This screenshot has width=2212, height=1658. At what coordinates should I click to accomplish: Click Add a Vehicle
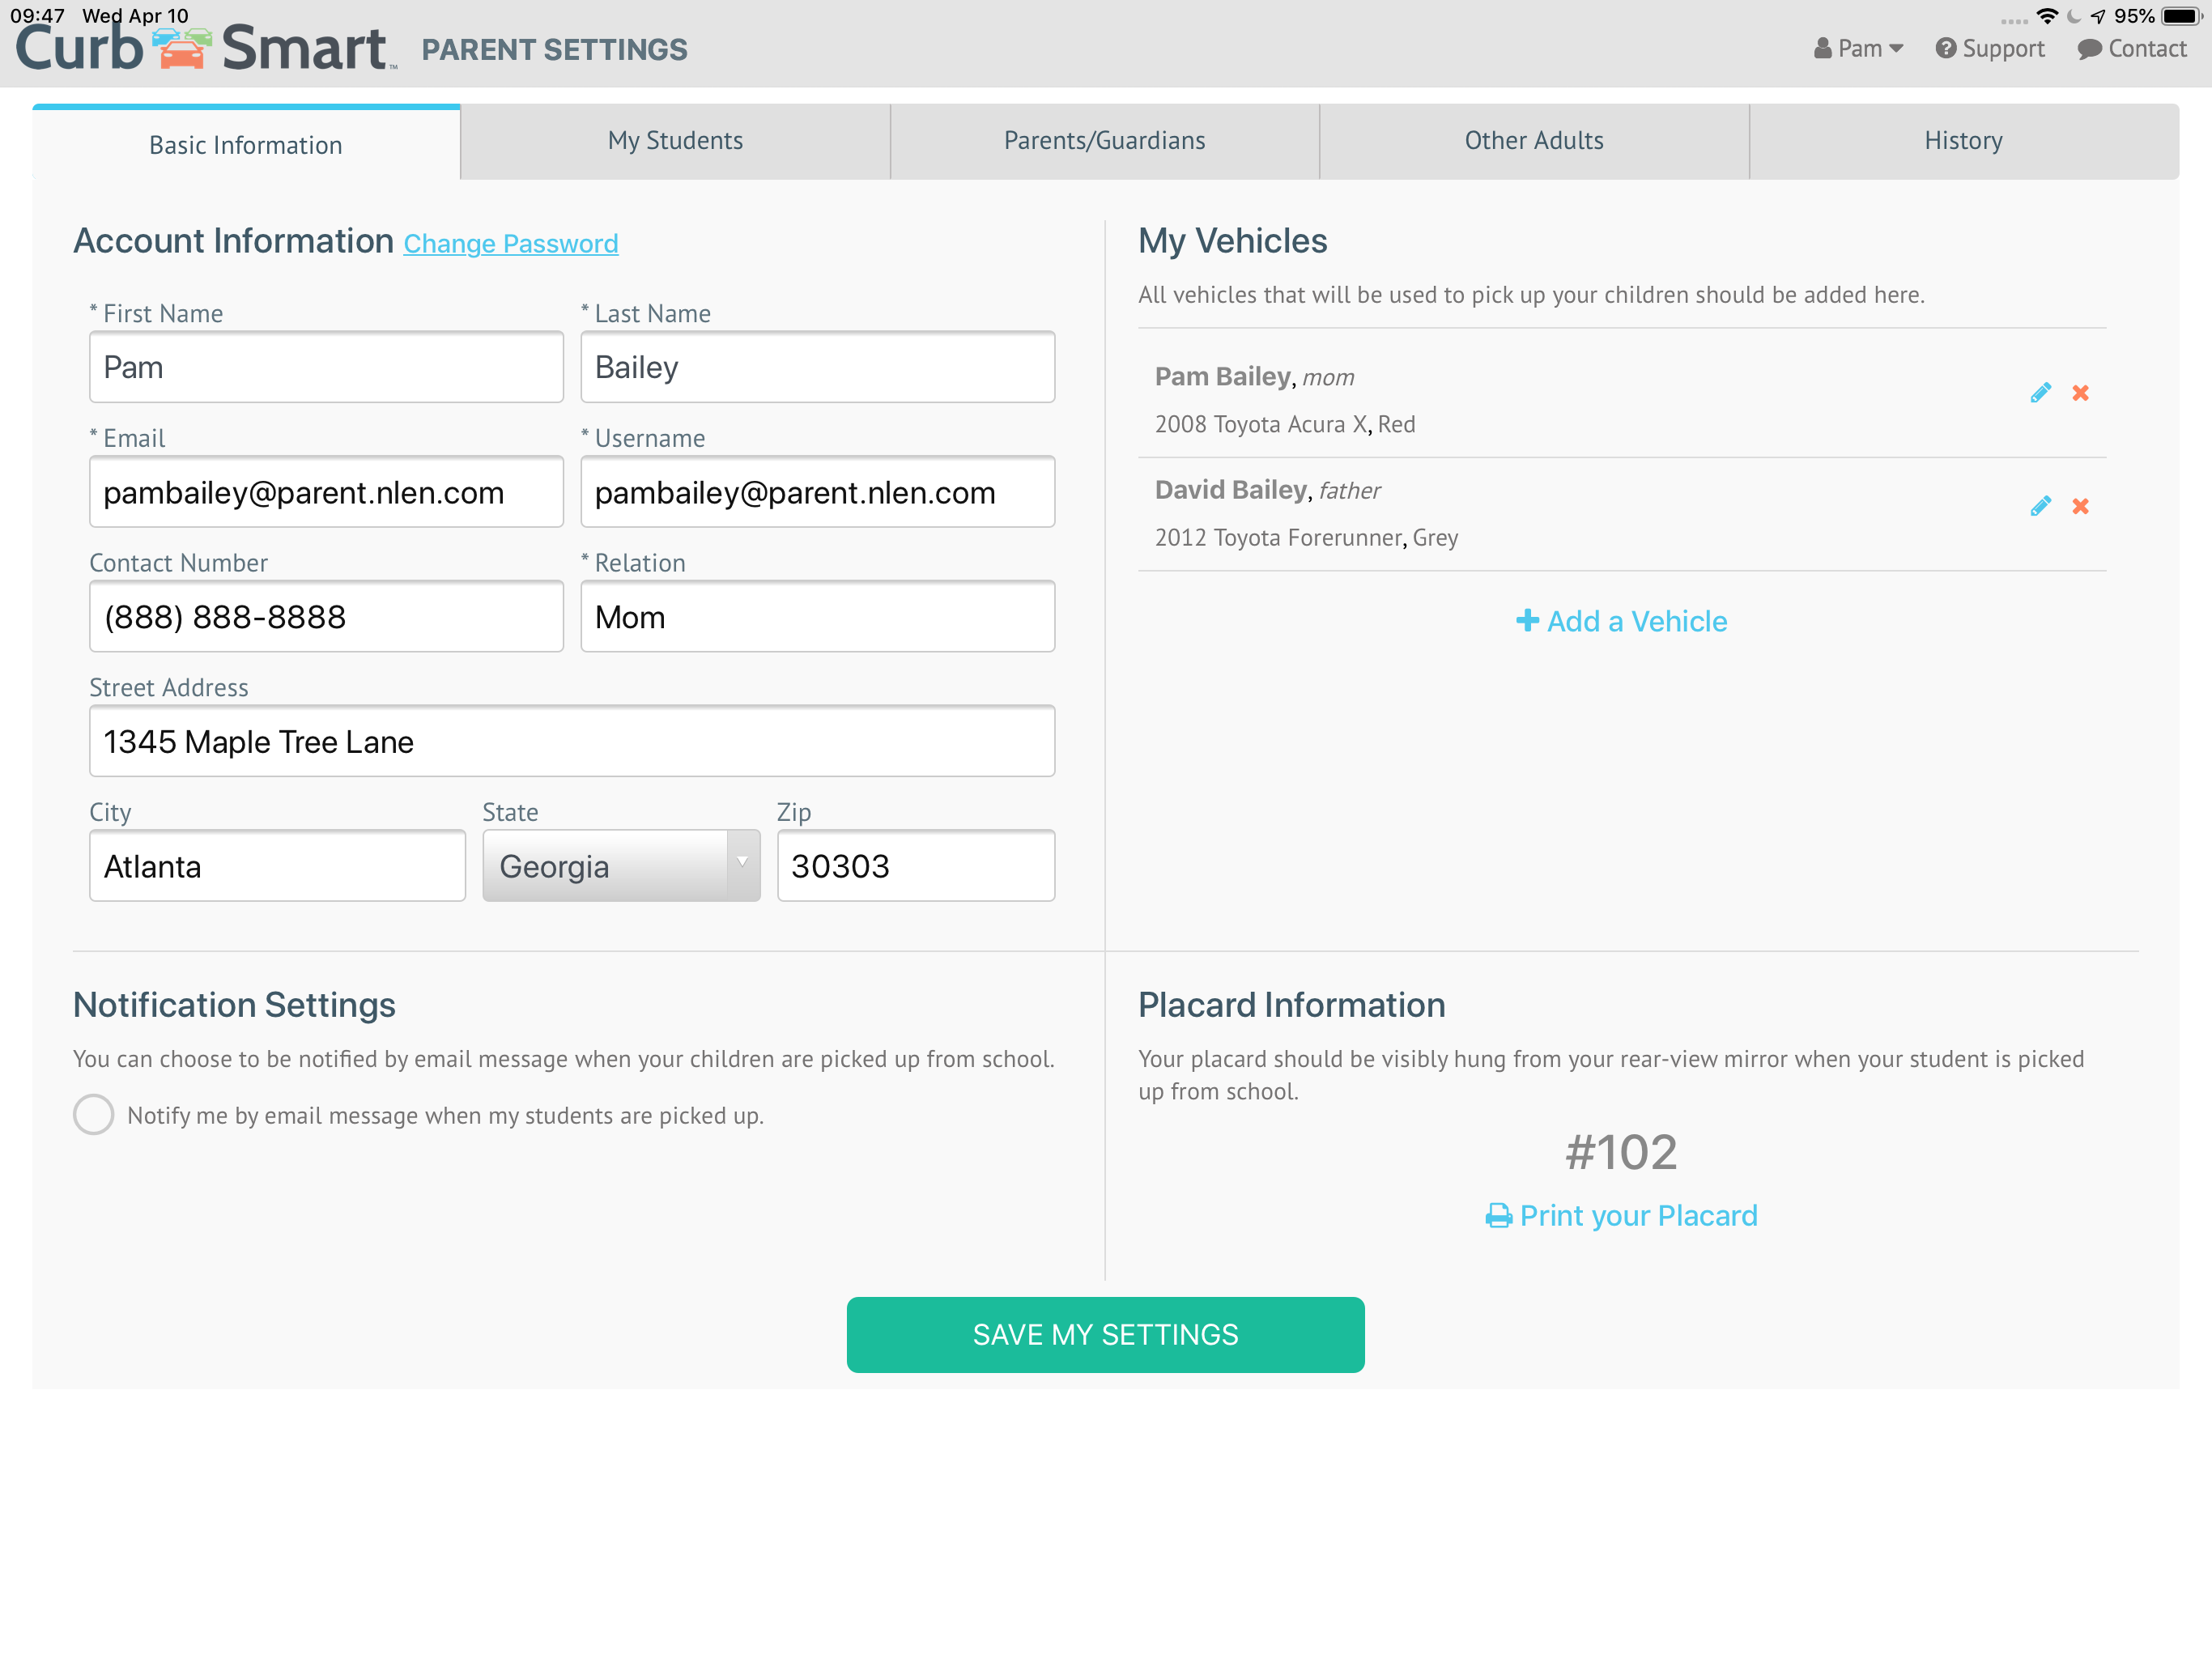click(x=1621, y=621)
